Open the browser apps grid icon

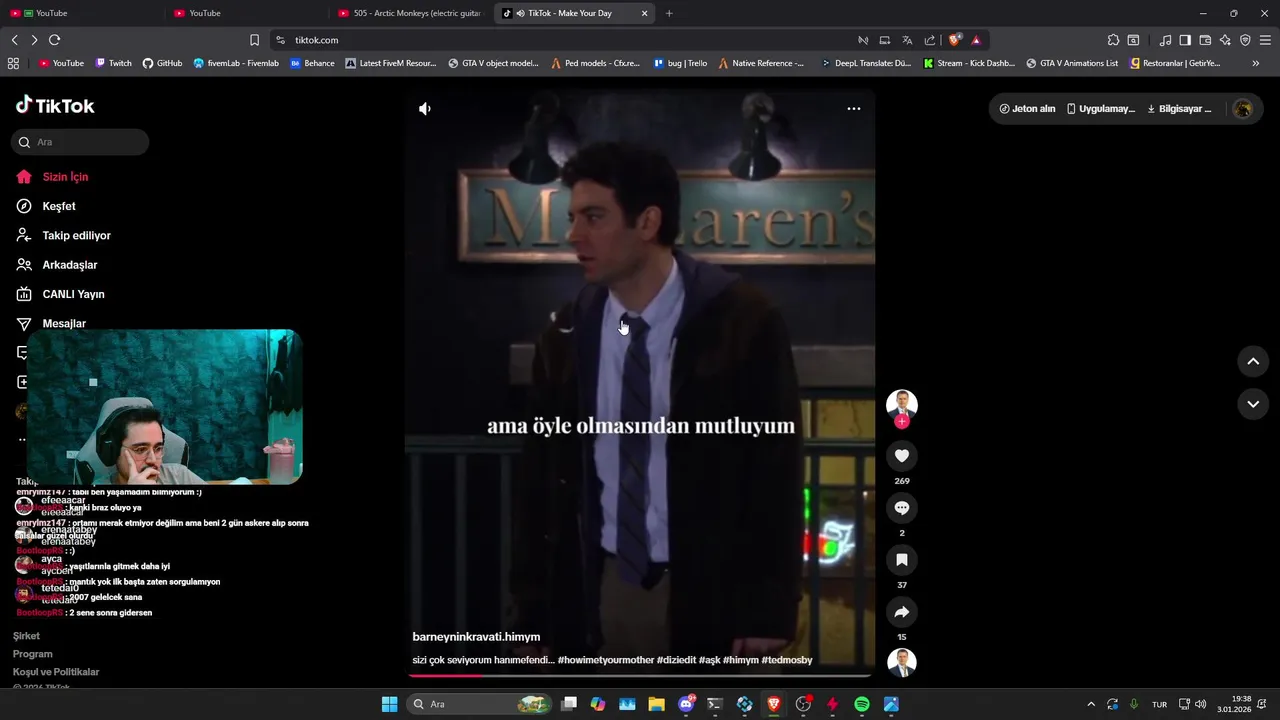point(13,63)
